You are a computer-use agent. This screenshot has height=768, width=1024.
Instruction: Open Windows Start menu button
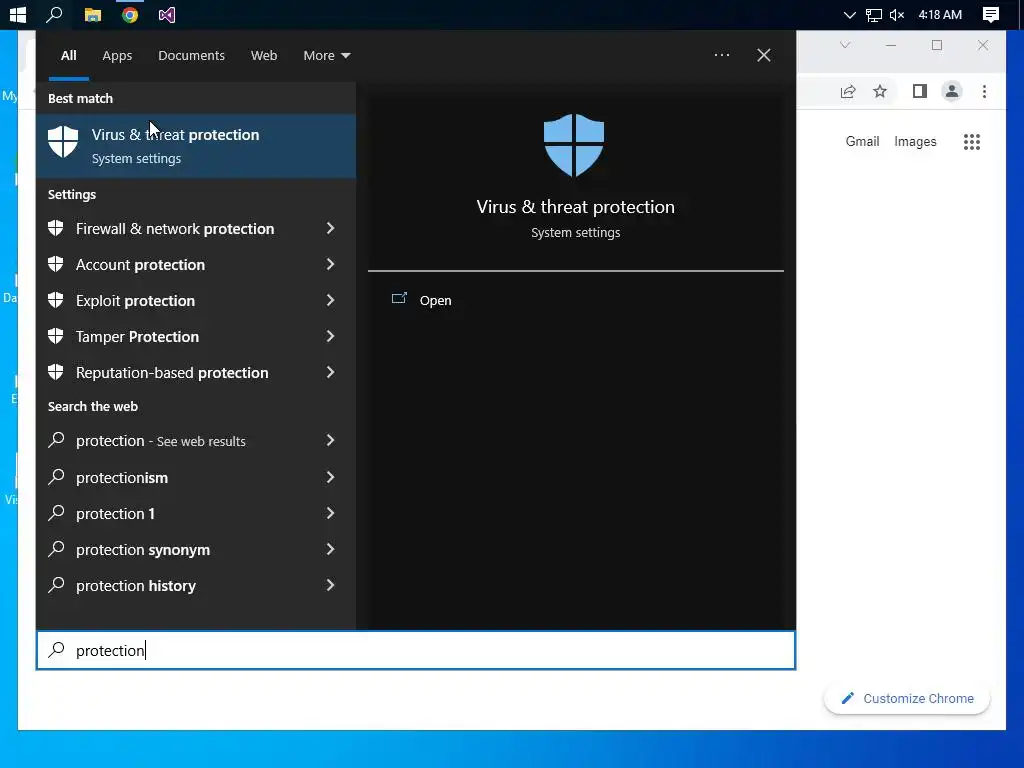click(18, 14)
